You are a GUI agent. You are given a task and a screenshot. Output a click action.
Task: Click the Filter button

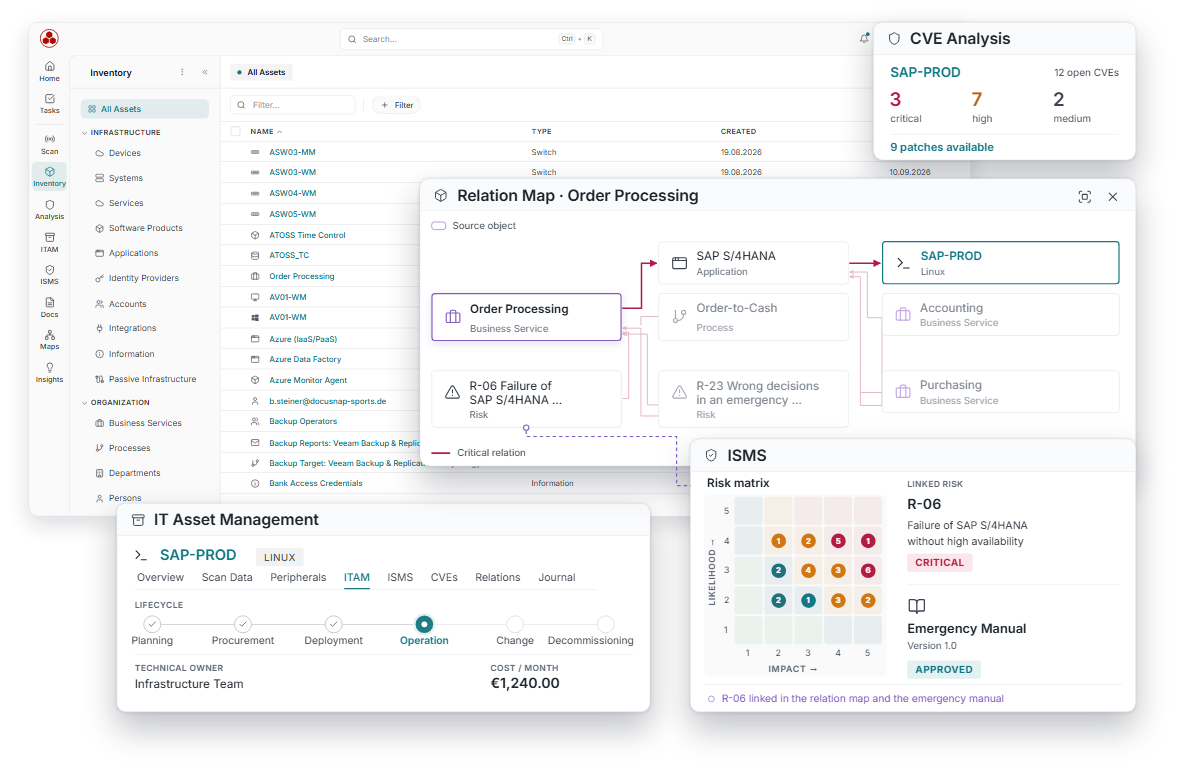(397, 105)
